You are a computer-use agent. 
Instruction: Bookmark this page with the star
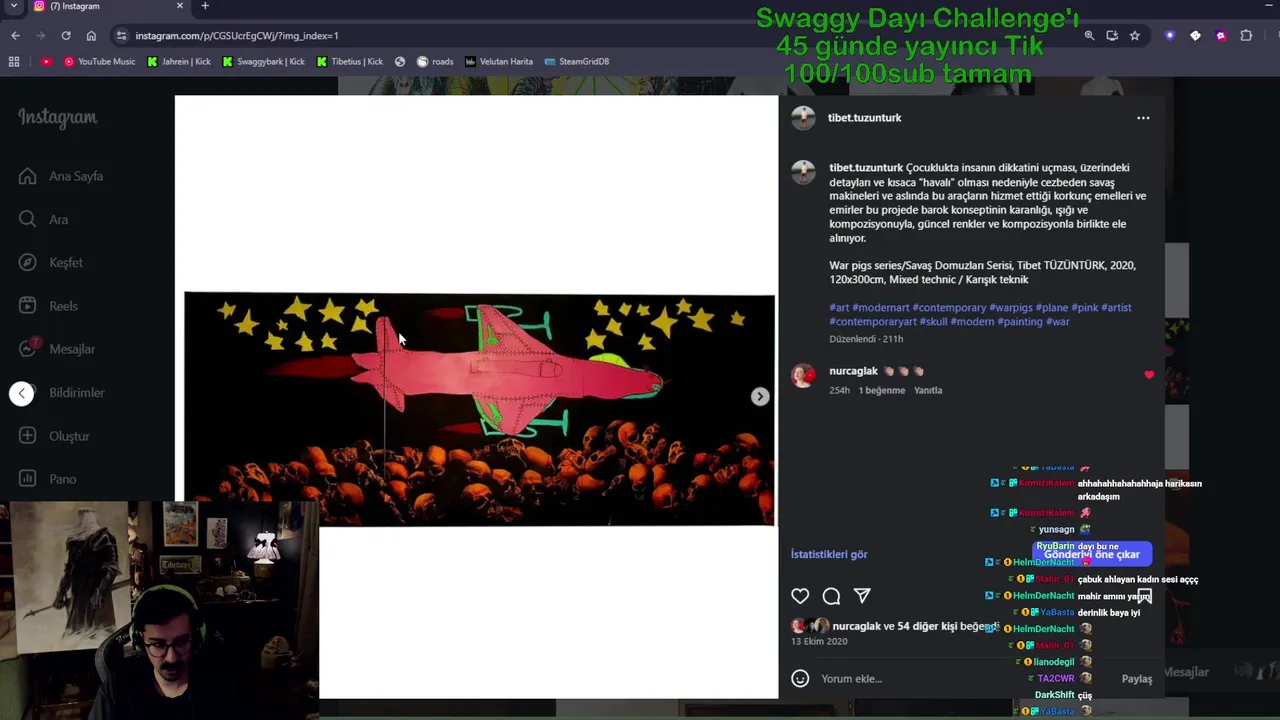(x=1135, y=36)
